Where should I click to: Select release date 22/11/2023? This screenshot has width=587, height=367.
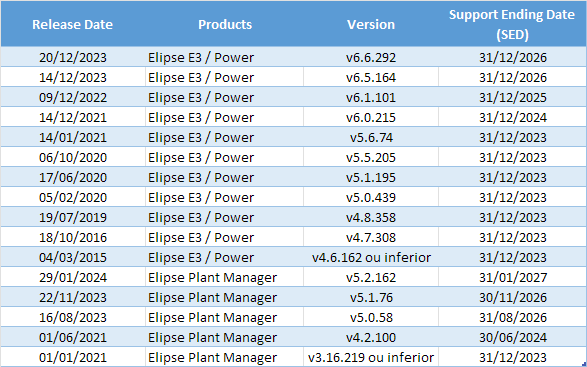[73, 297]
